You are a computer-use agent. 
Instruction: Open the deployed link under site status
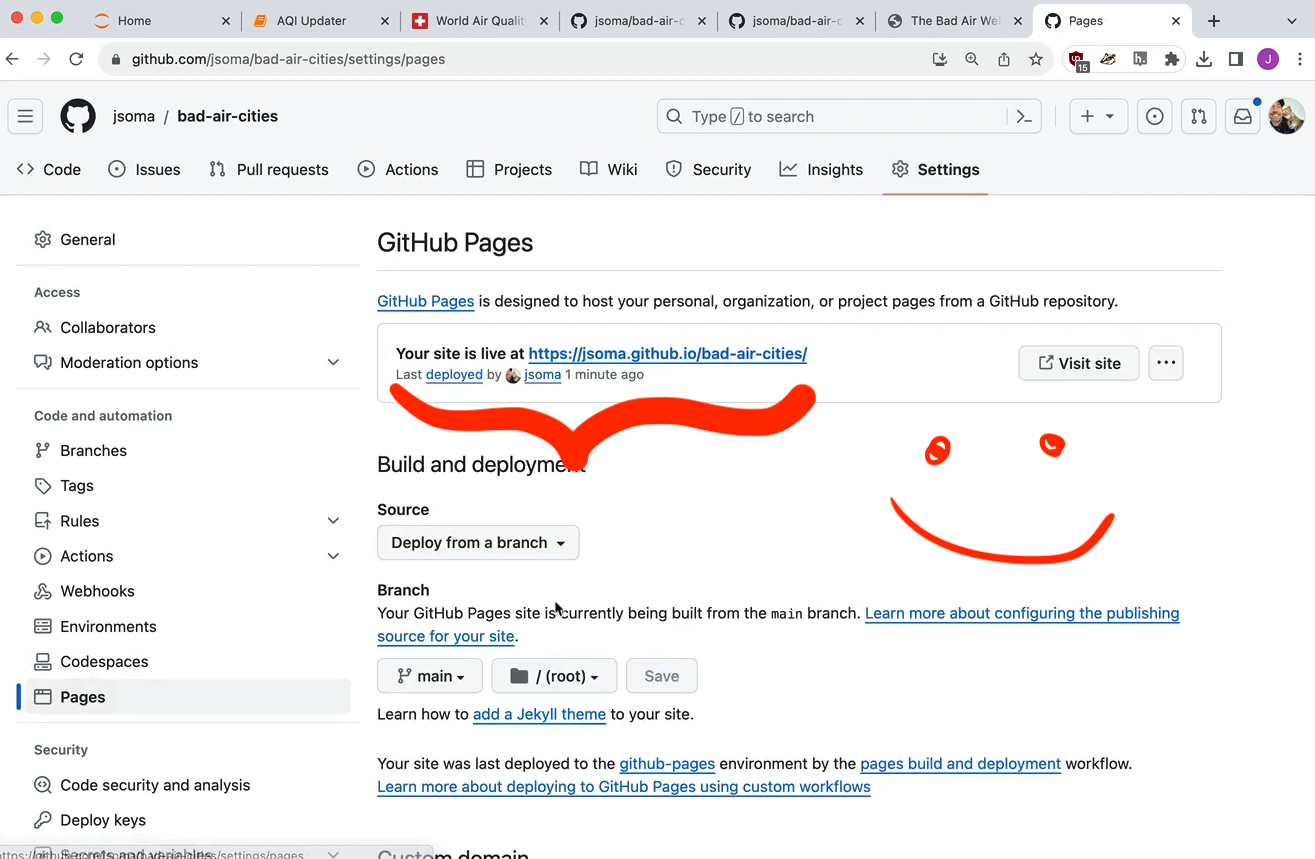(x=454, y=374)
